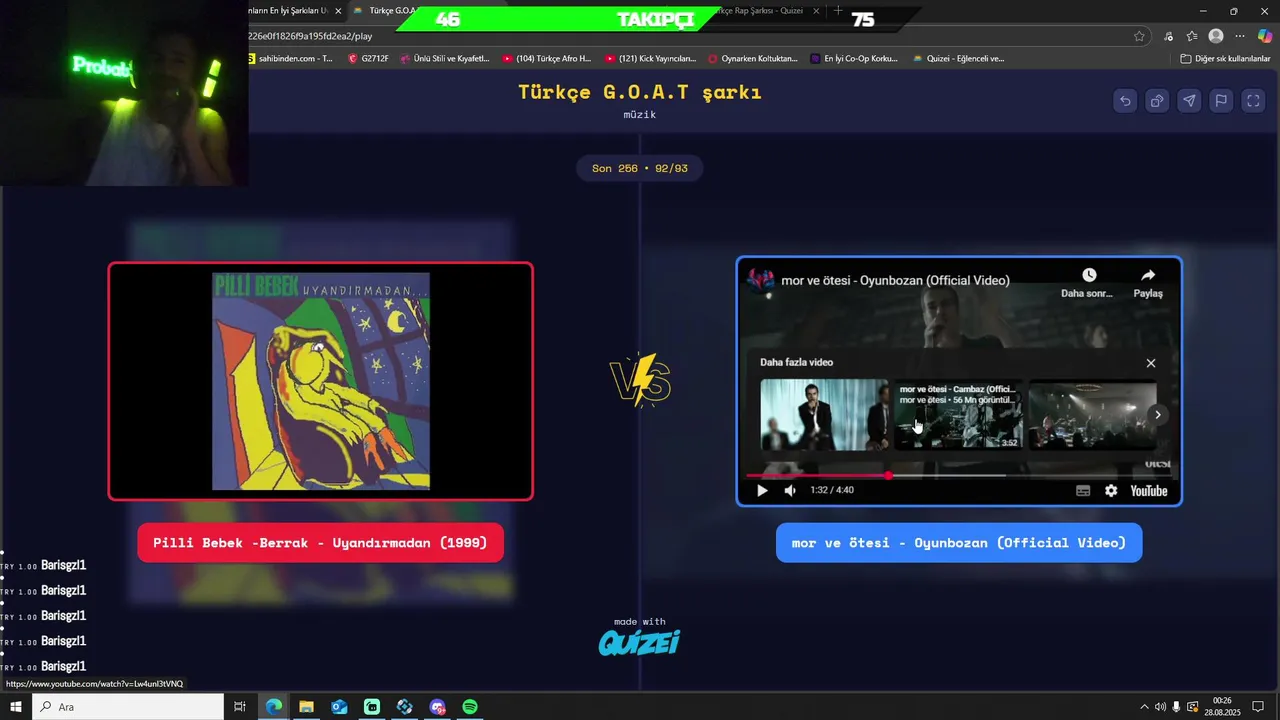Show next suggested videos with arrow
This screenshot has height=720, width=1280.
(x=1158, y=415)
